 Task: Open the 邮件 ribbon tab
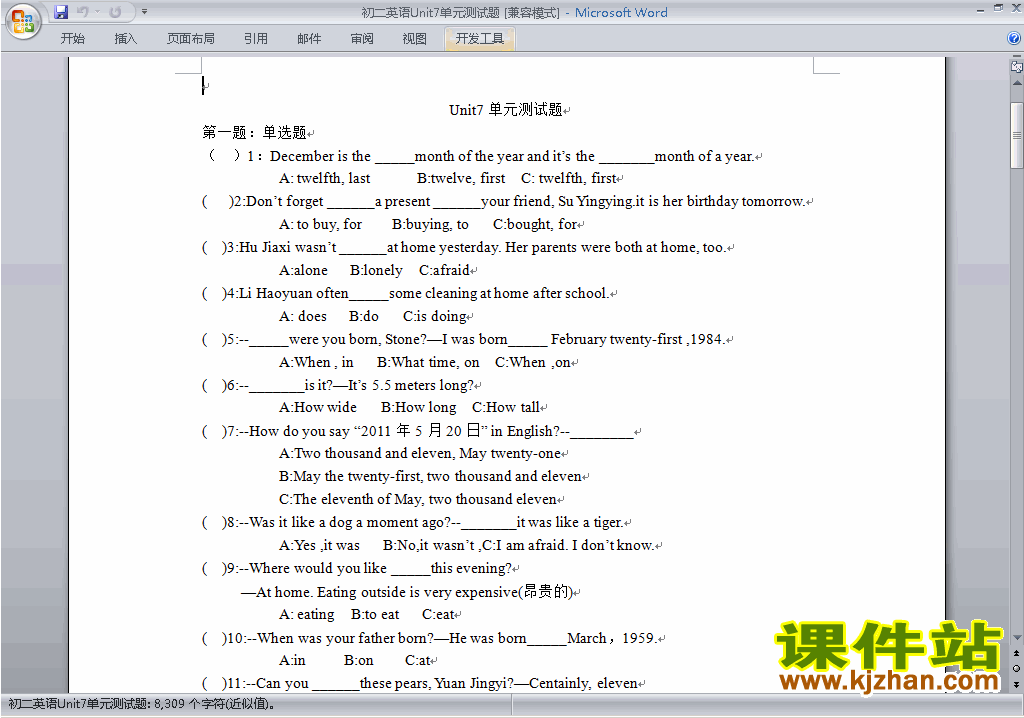[x=309, y=39]
